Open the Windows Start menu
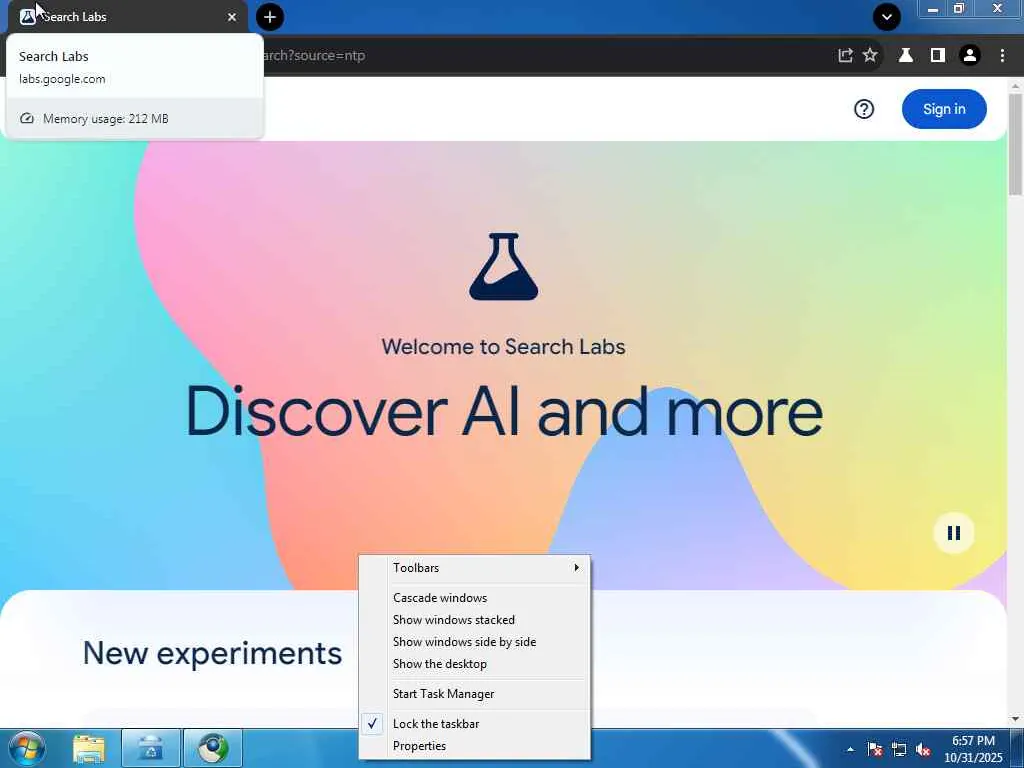 (x=27, y=748)
